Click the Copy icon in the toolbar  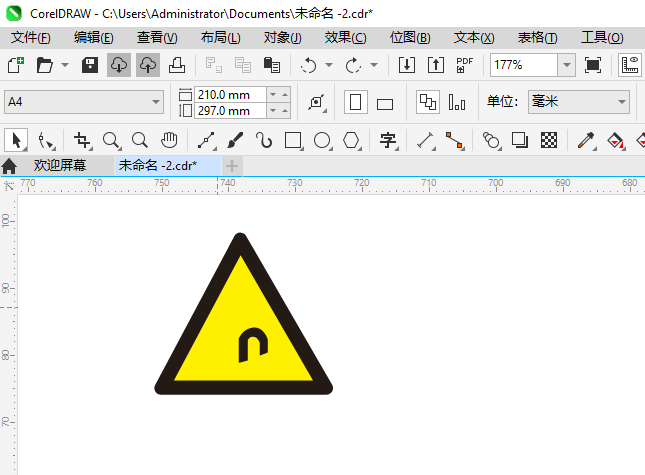243,65
